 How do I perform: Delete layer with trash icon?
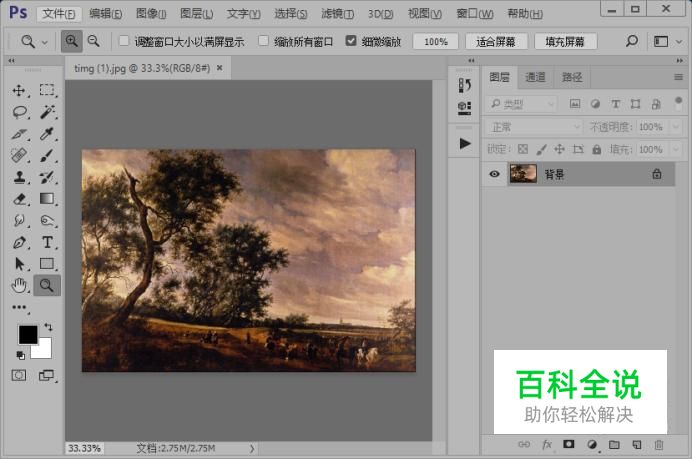coord(659,444)
